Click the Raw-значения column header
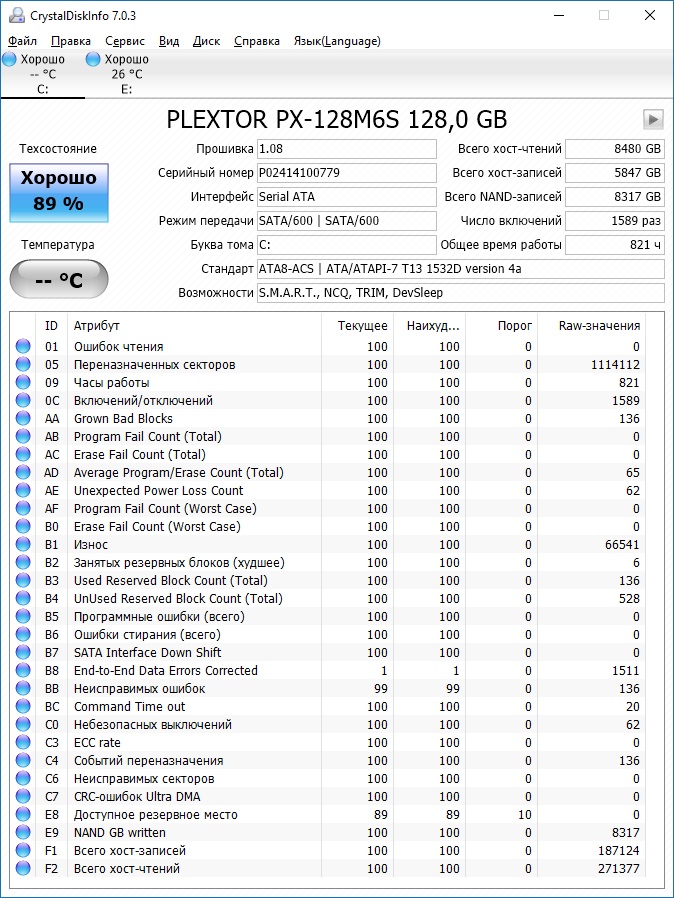Image resolution: width=674 pixels, height=898 pixels. [x=593, y=326]
